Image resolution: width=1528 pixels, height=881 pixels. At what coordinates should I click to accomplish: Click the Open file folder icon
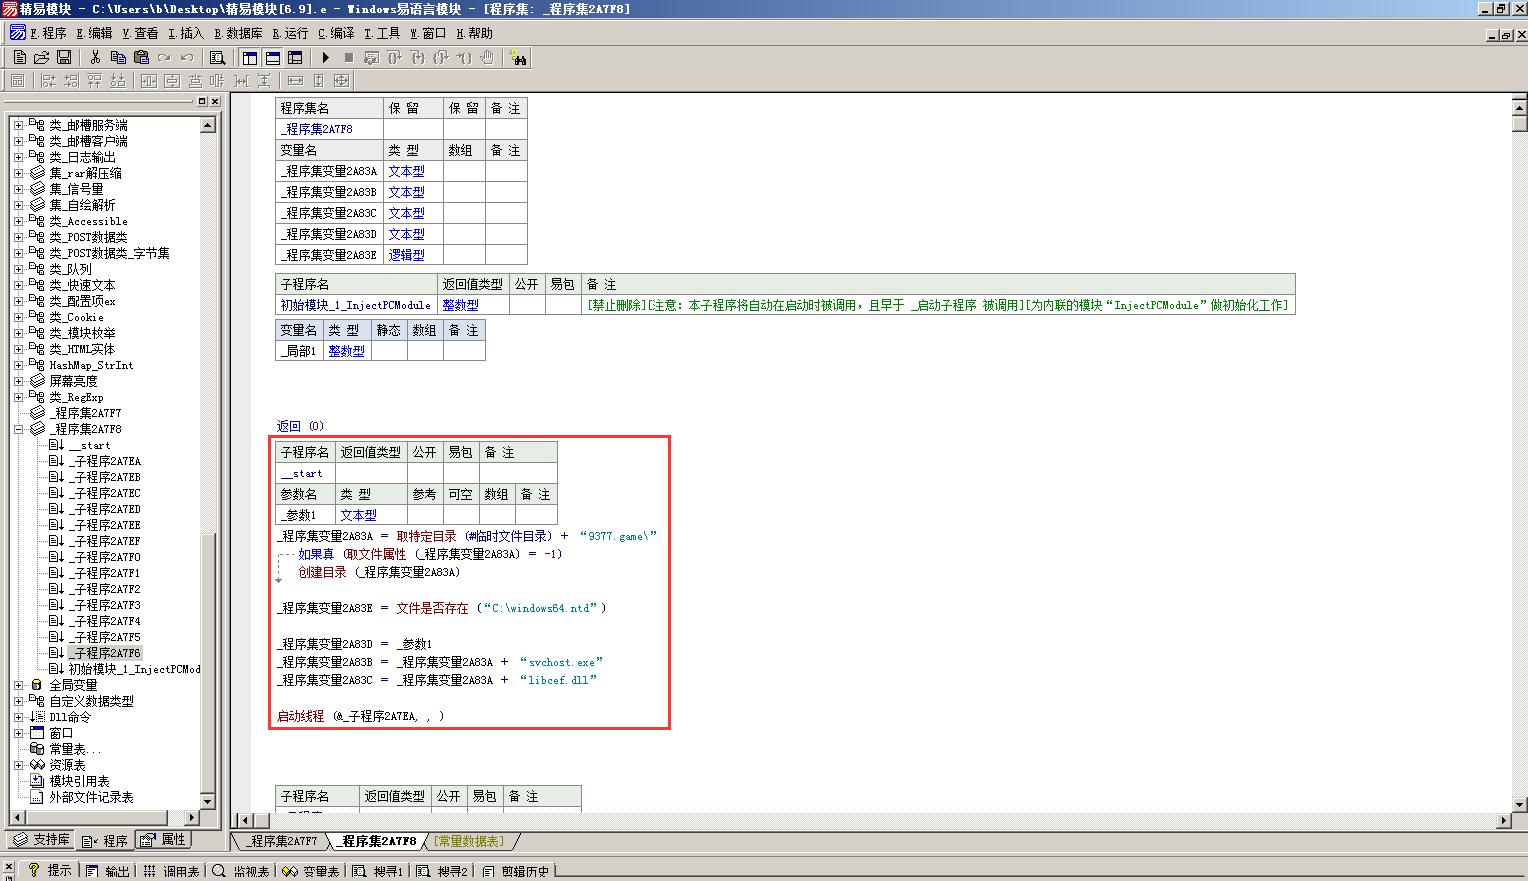point(41,58)
